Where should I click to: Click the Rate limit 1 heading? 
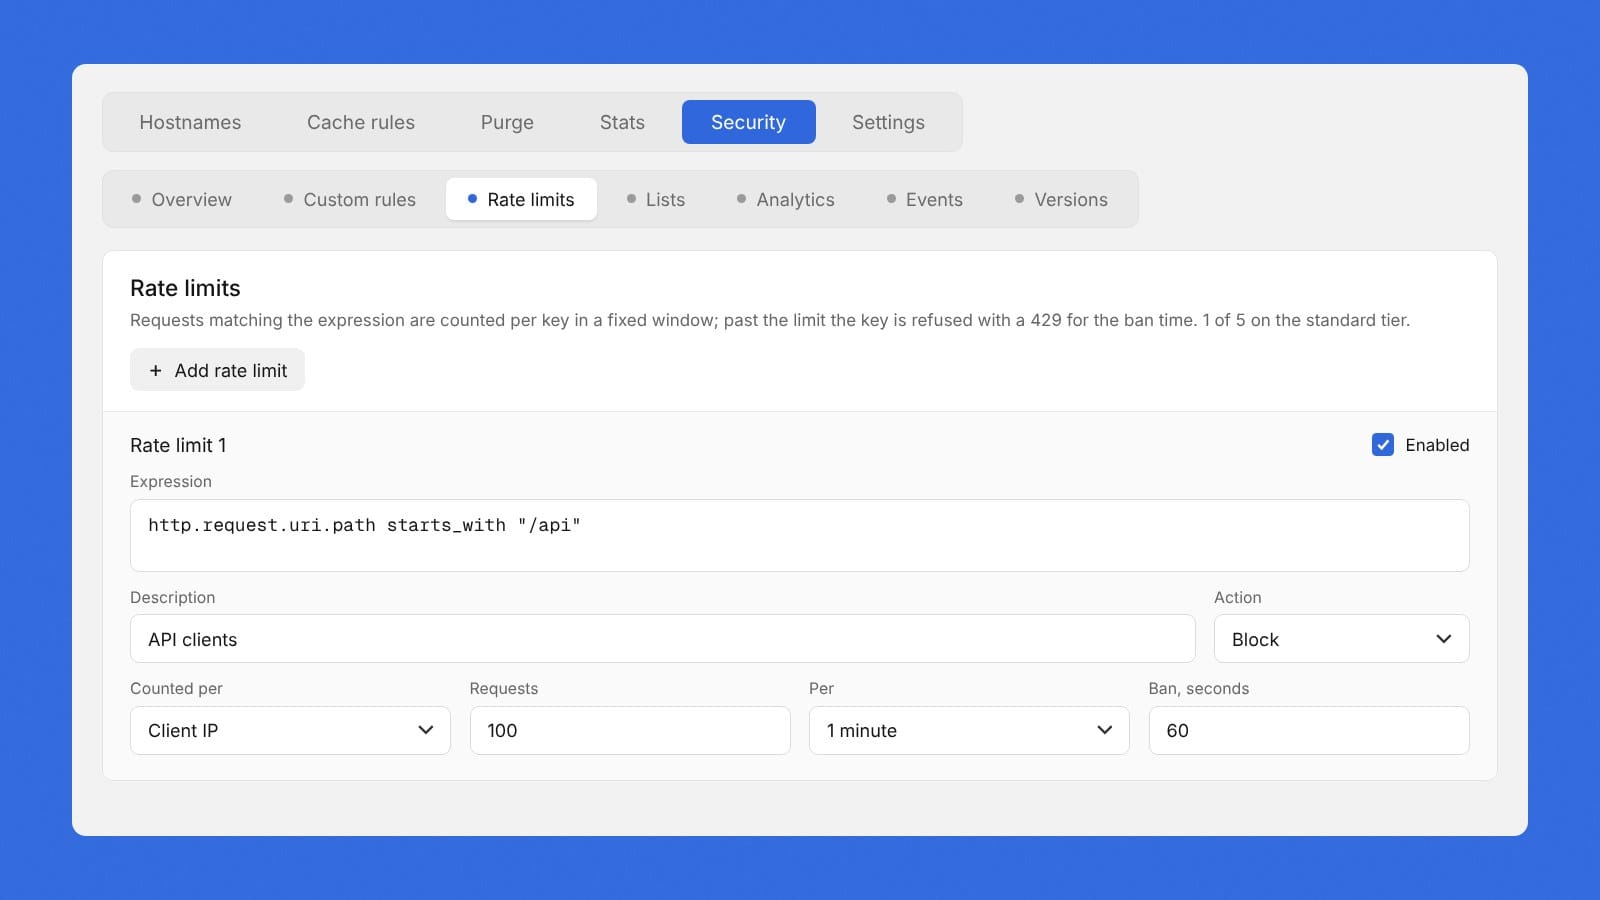tap(178, 445)
